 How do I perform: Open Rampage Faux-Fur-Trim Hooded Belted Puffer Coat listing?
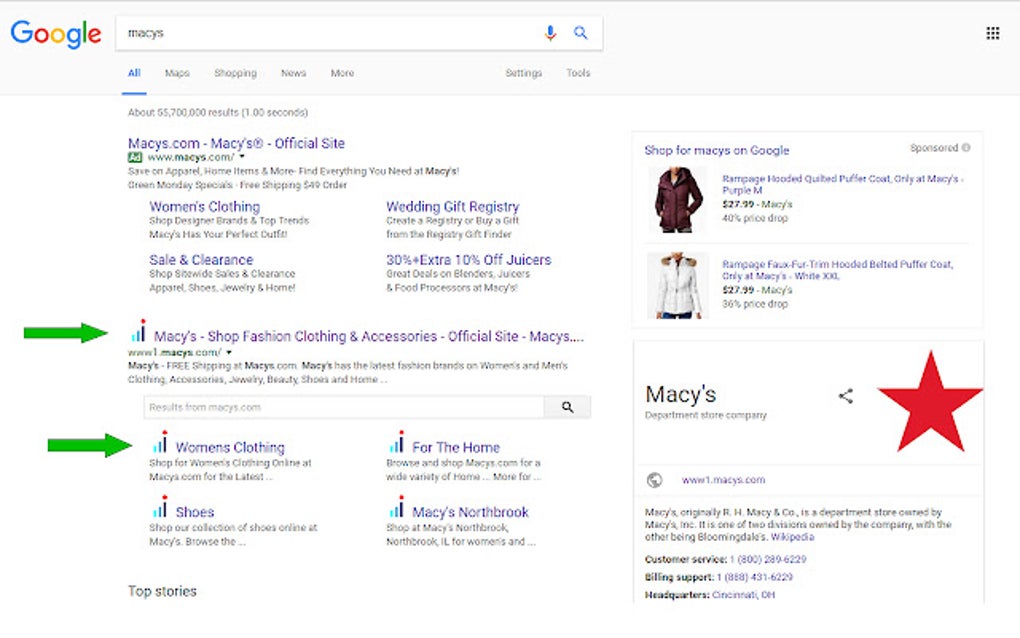(x=837, y=270)
